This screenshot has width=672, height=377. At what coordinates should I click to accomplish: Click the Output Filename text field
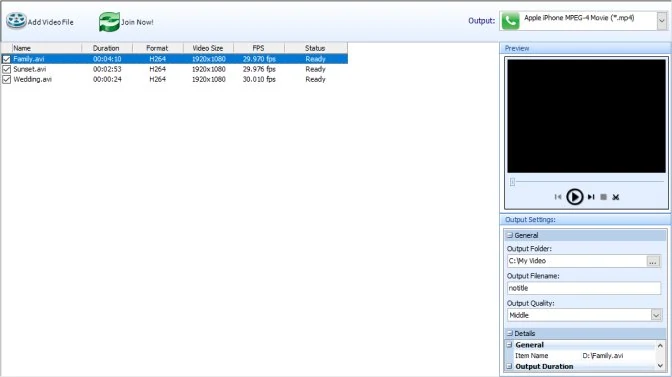pyautogui.click(x=584, y=288)
